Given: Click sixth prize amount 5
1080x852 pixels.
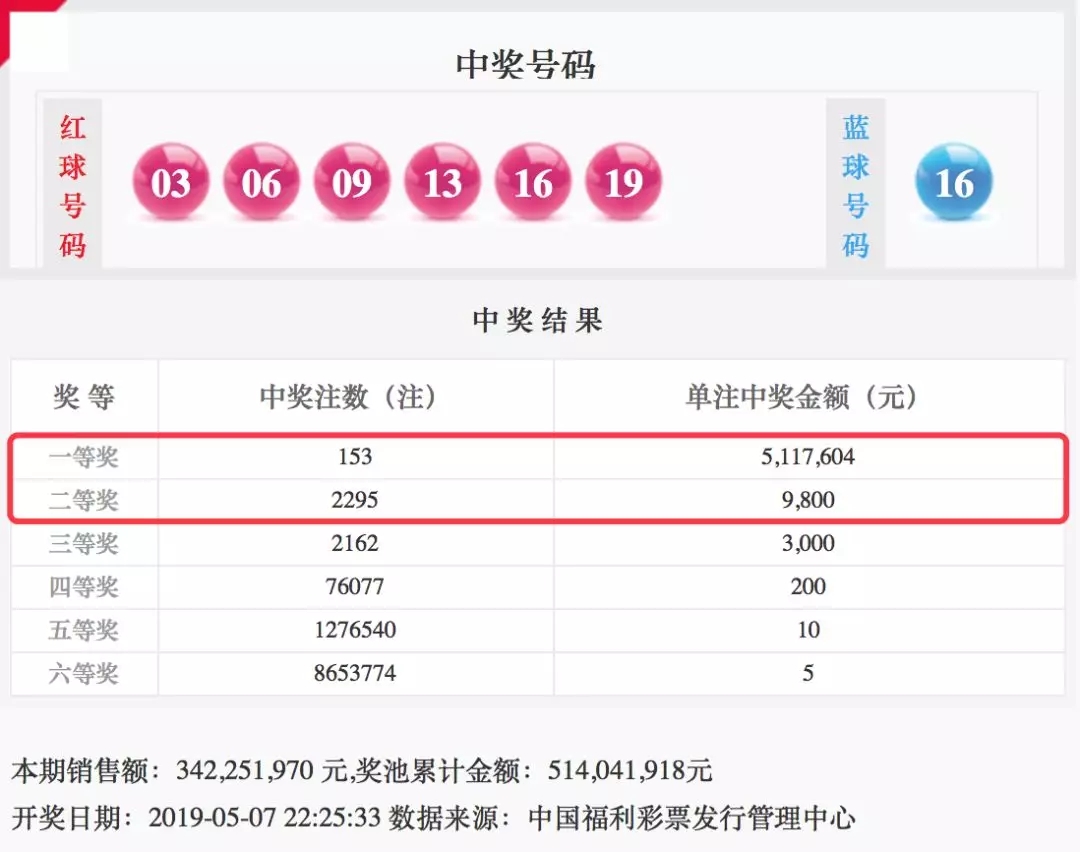Looking at the screenshot, I should [x=808, y=674].
